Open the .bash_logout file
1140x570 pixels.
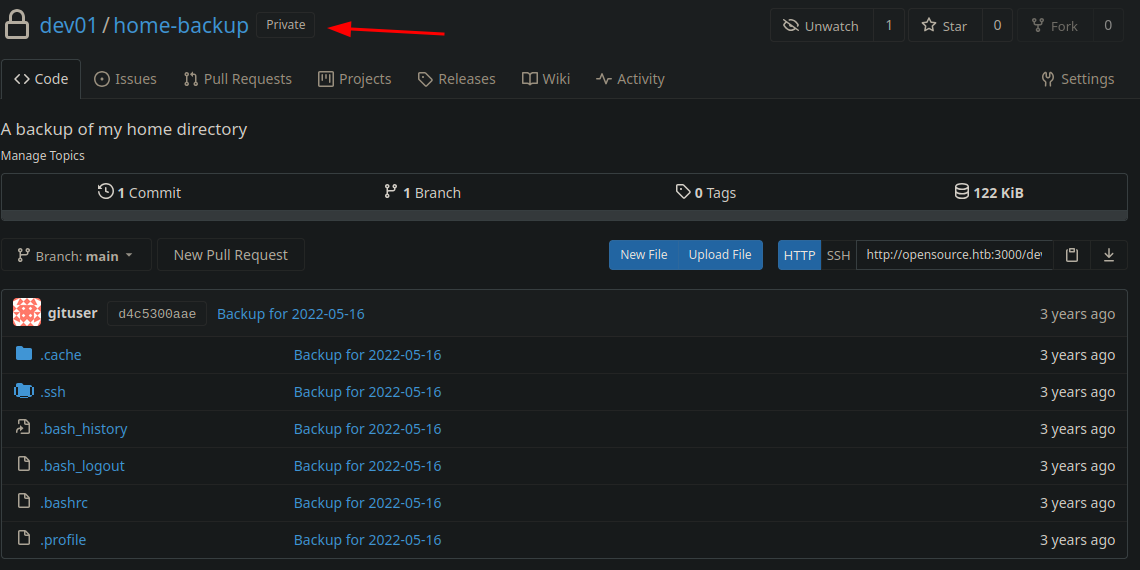click(82, 466)
